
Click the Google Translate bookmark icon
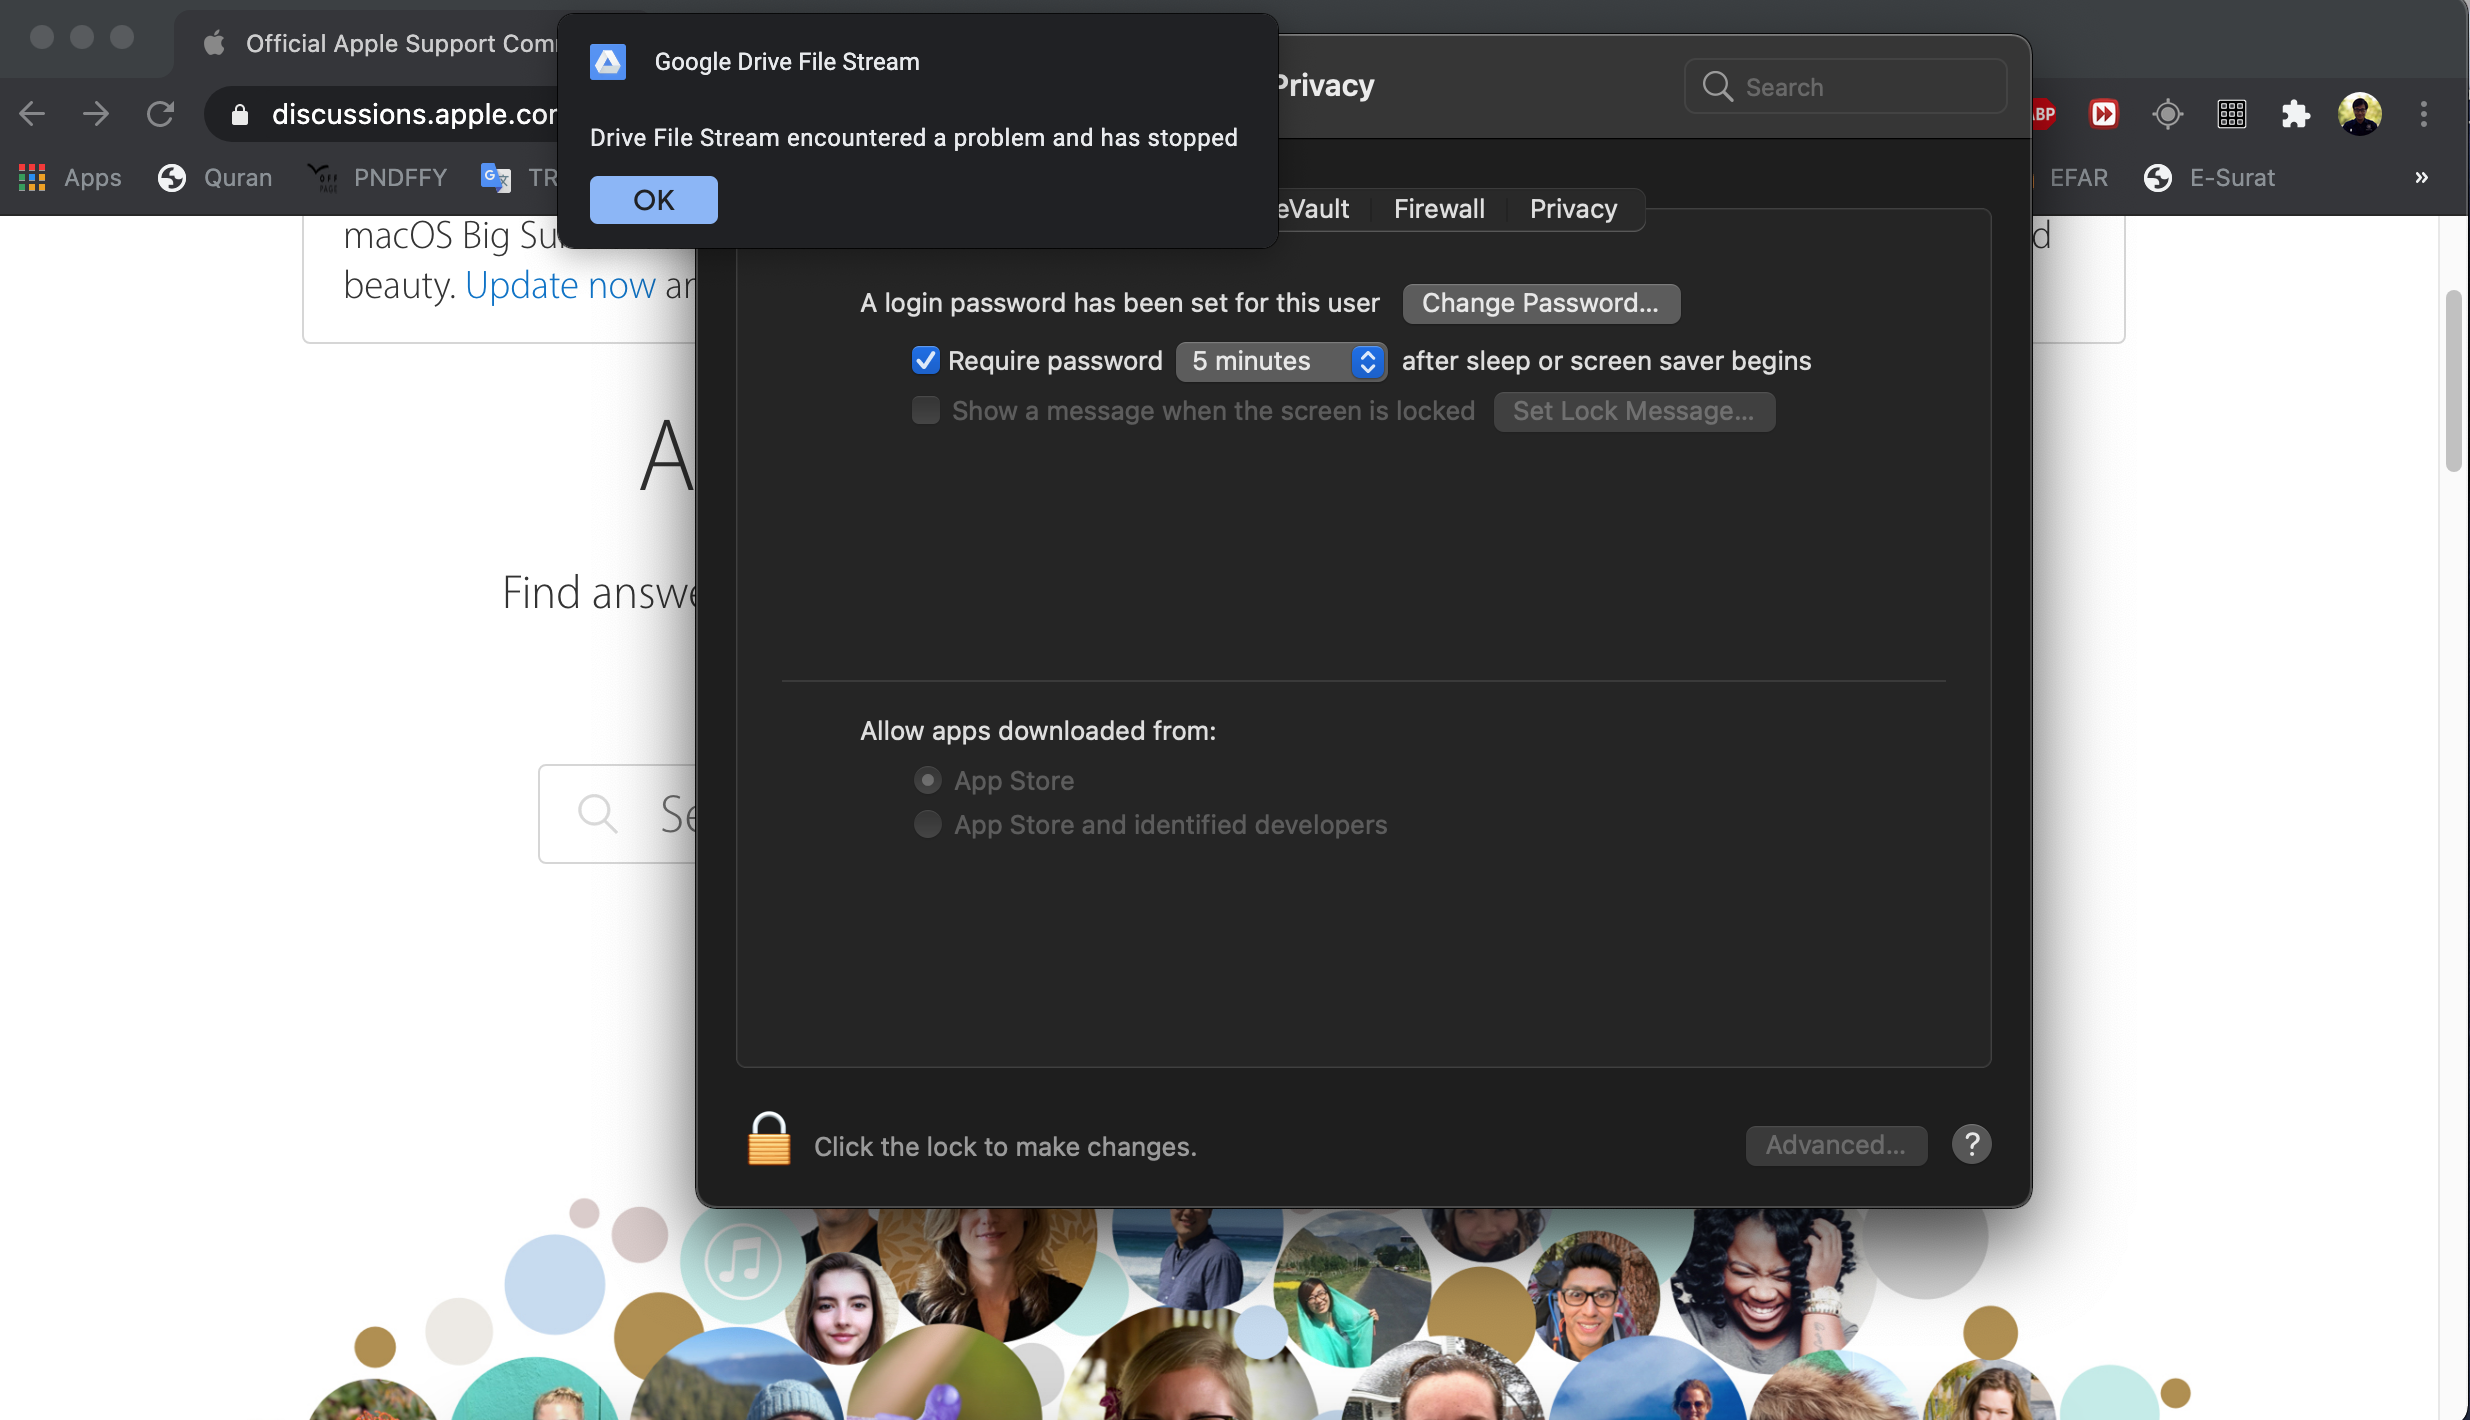tap(496, 178)
